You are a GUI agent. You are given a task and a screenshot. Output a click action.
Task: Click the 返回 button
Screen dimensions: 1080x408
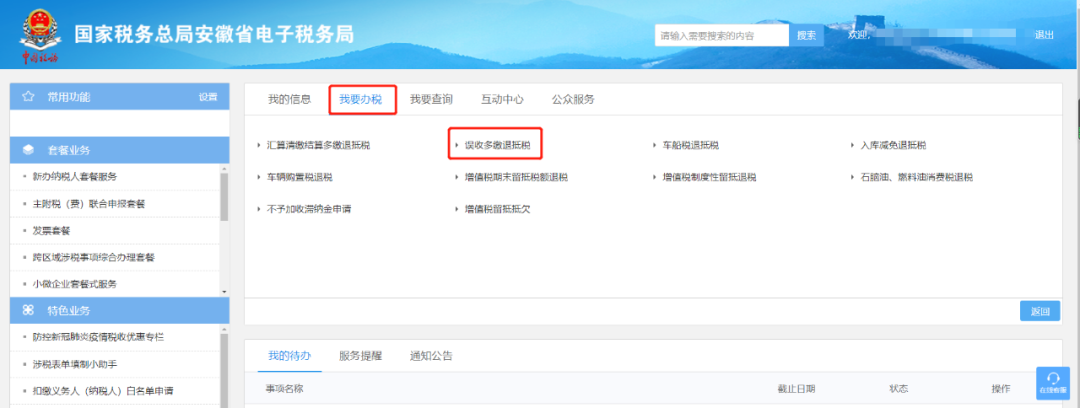tap(1040, 312)
